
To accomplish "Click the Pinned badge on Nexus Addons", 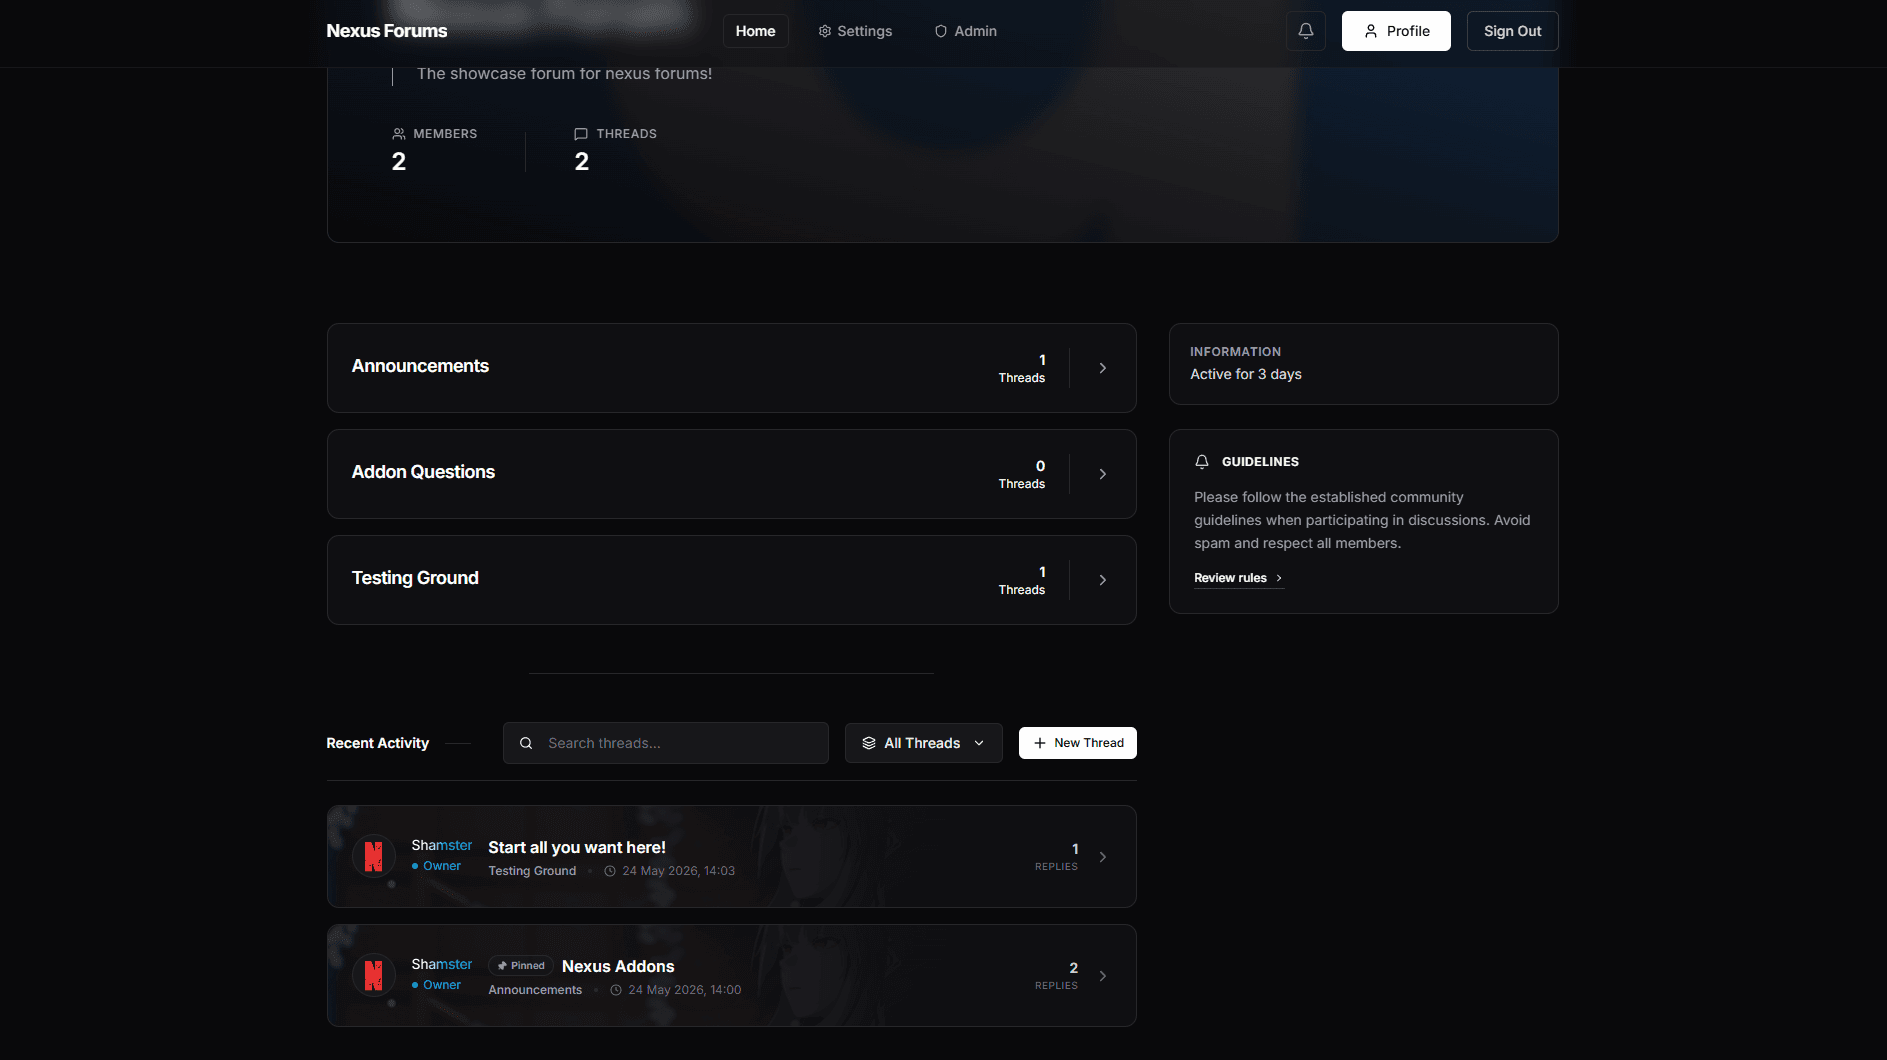I will [520, 966].
